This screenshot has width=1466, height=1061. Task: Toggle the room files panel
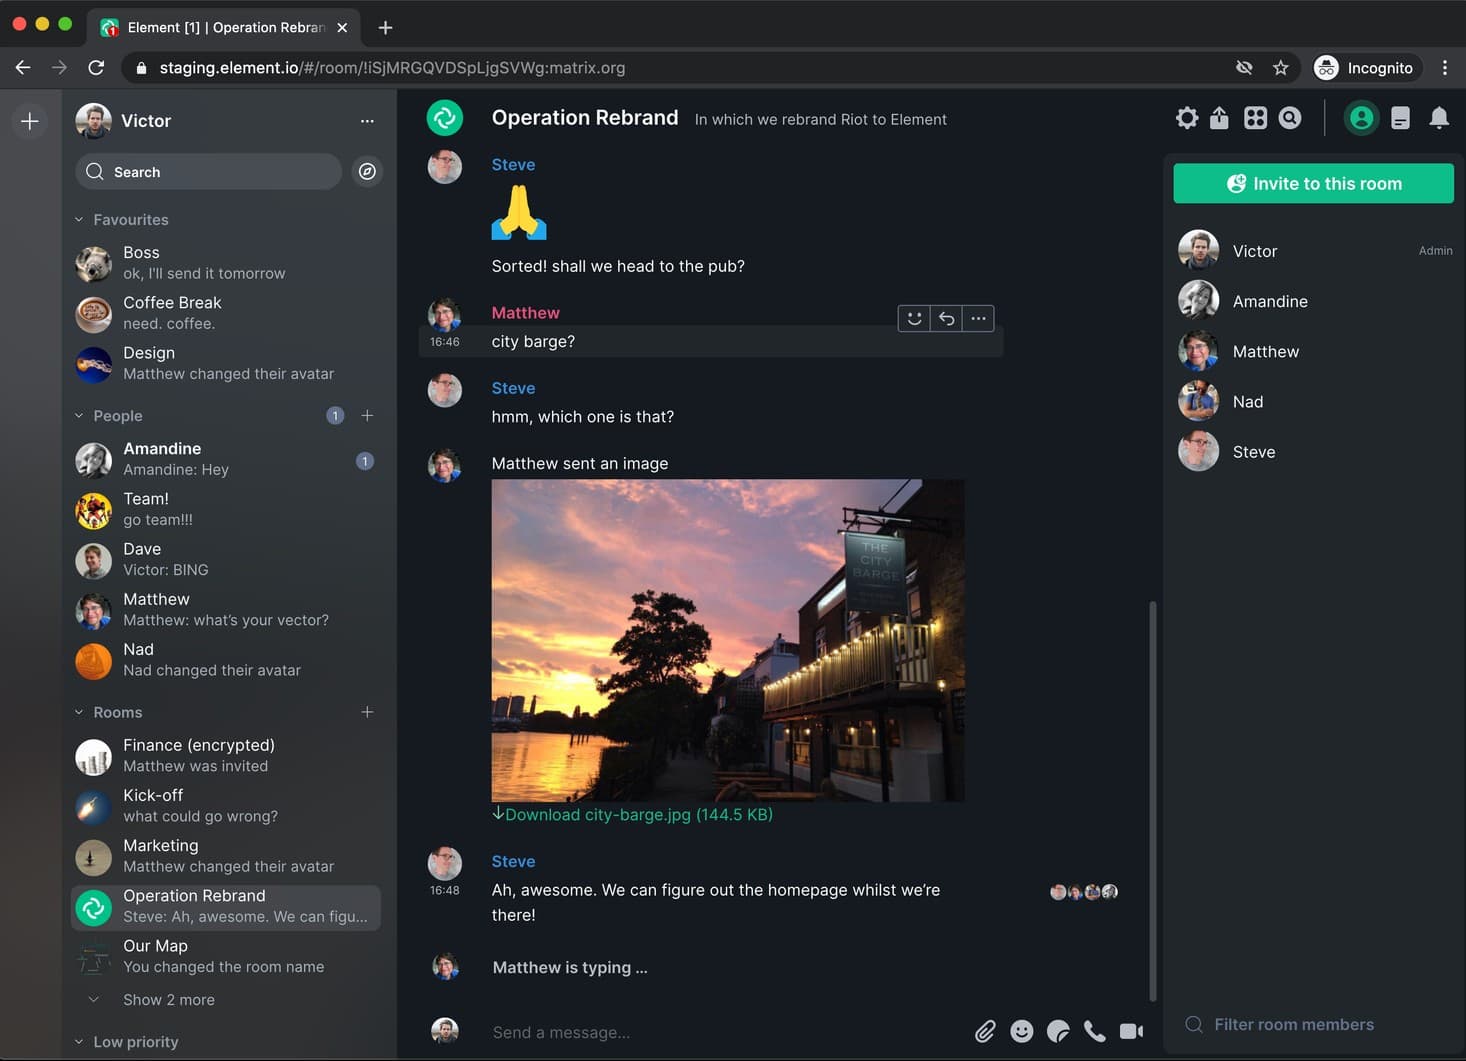click(1400, 118)
